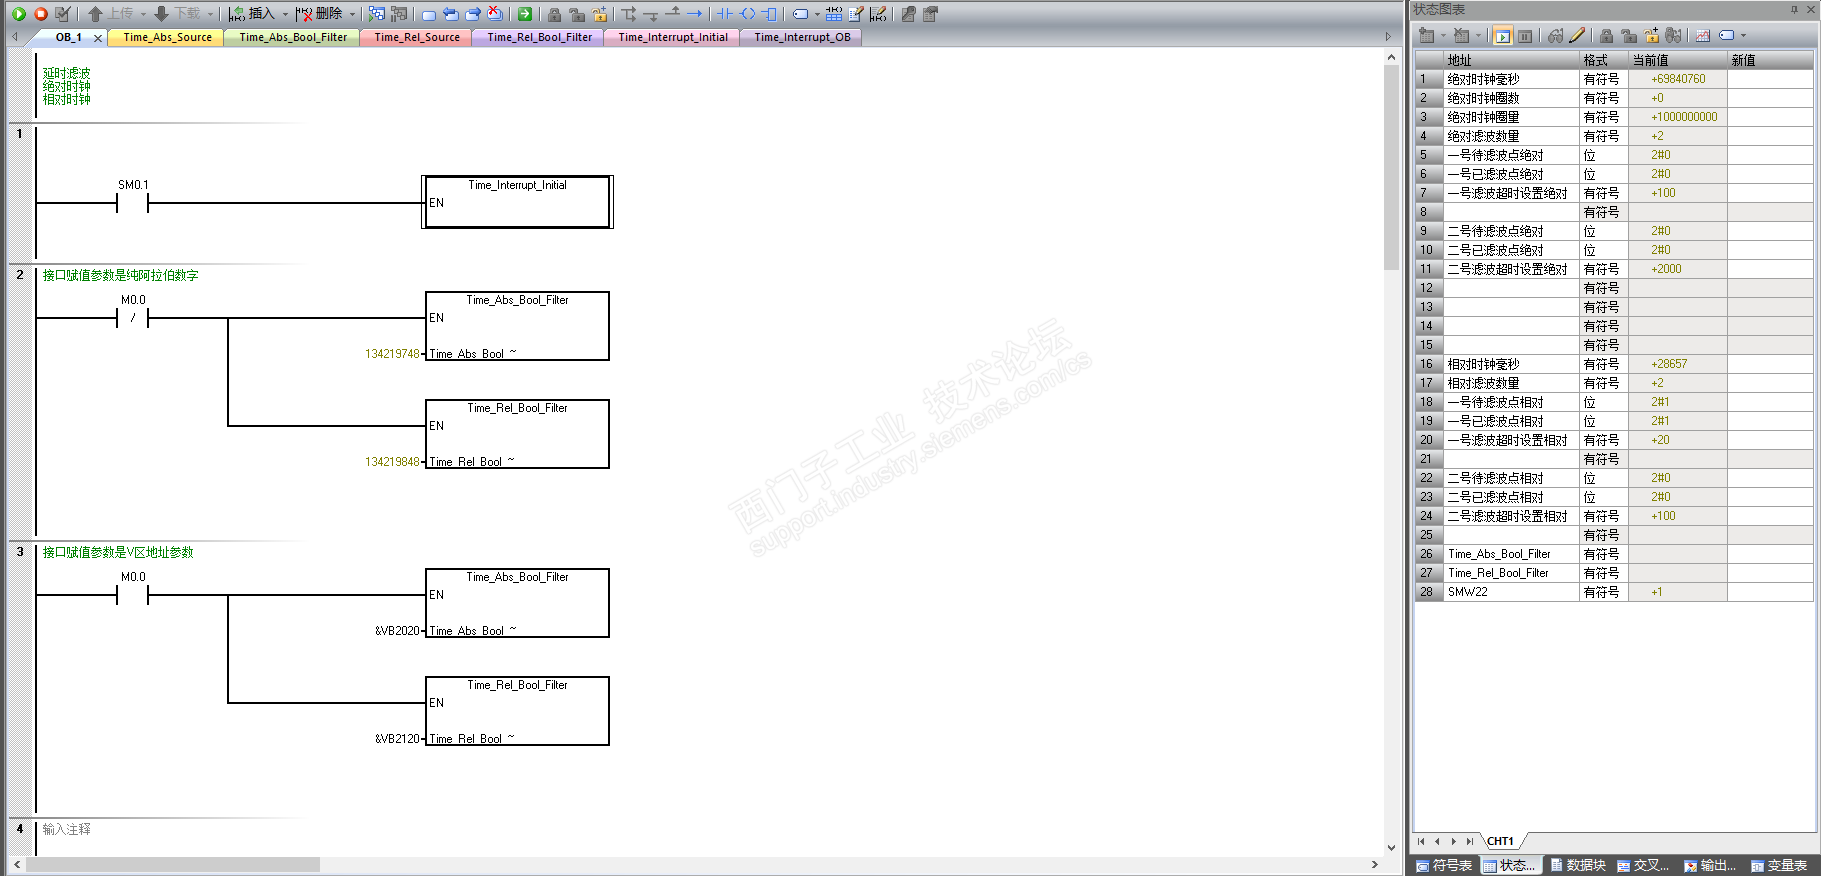Click the Upload (上传) button

click(111, 14)
